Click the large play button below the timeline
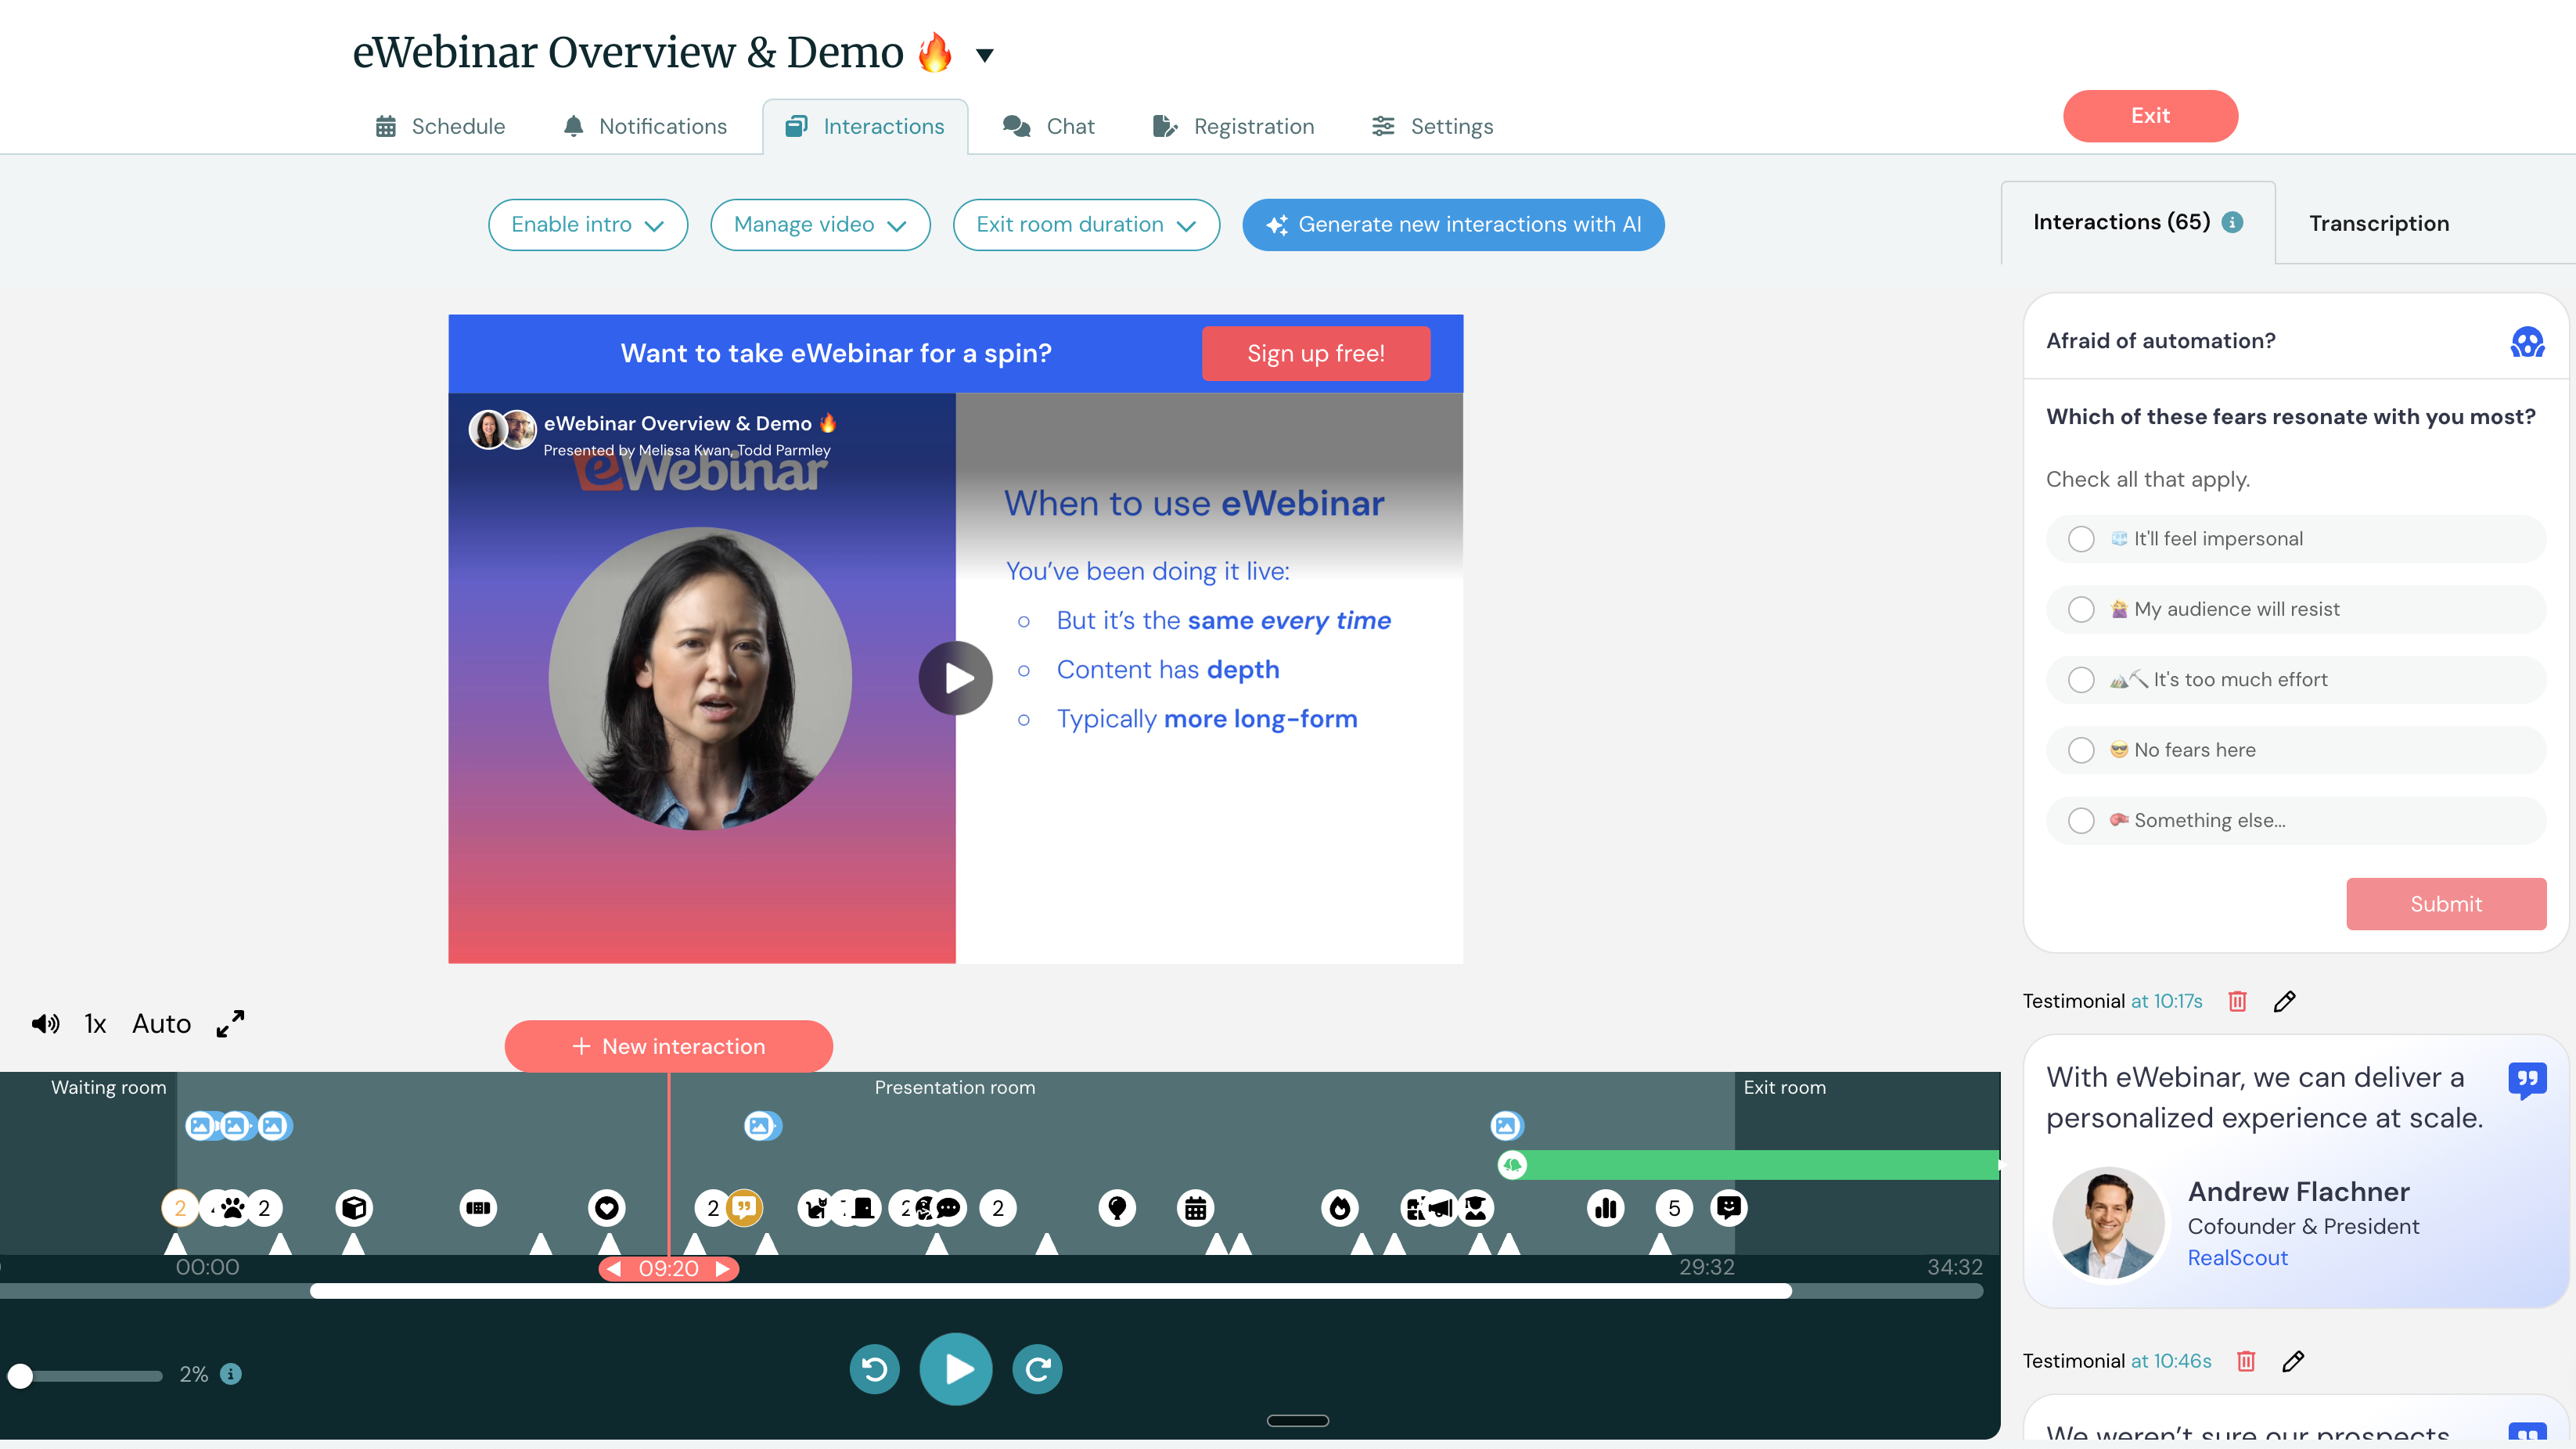Screen dimensions: 2576x1449 [955, 1369]
